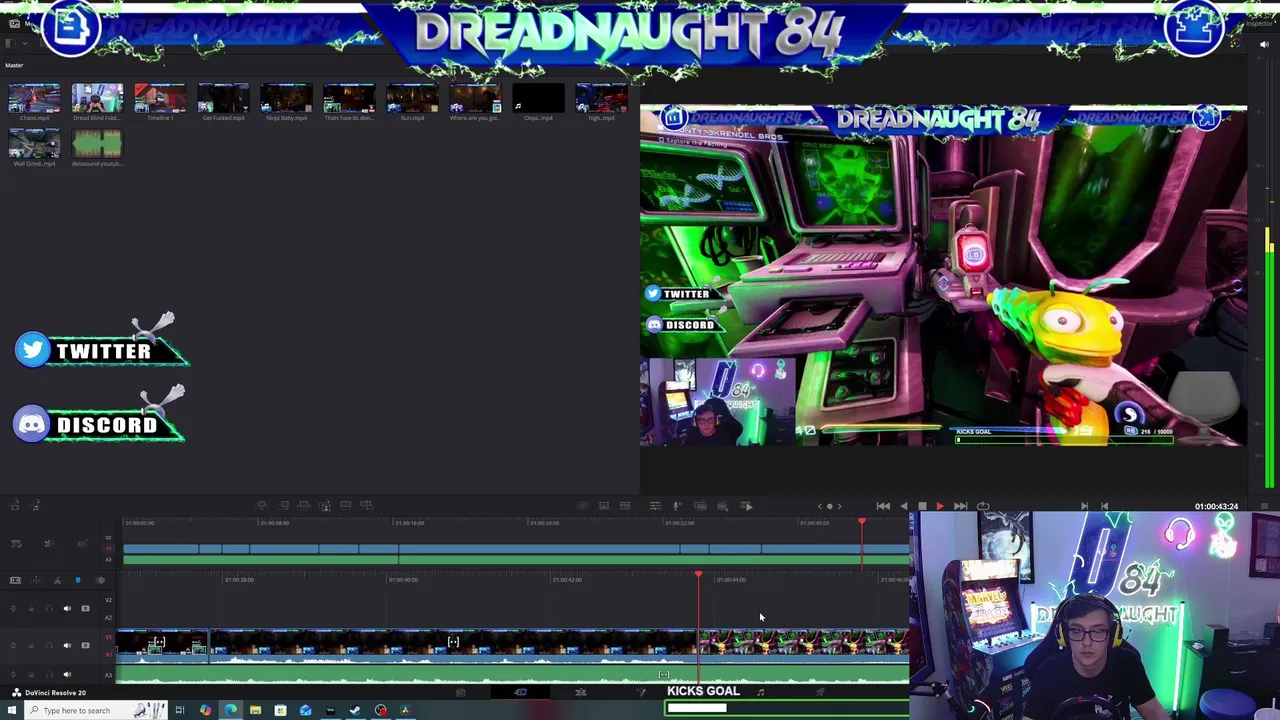Click the red Play button
1280x720 pixels.
pyautogui.click(x=940, y=506)
